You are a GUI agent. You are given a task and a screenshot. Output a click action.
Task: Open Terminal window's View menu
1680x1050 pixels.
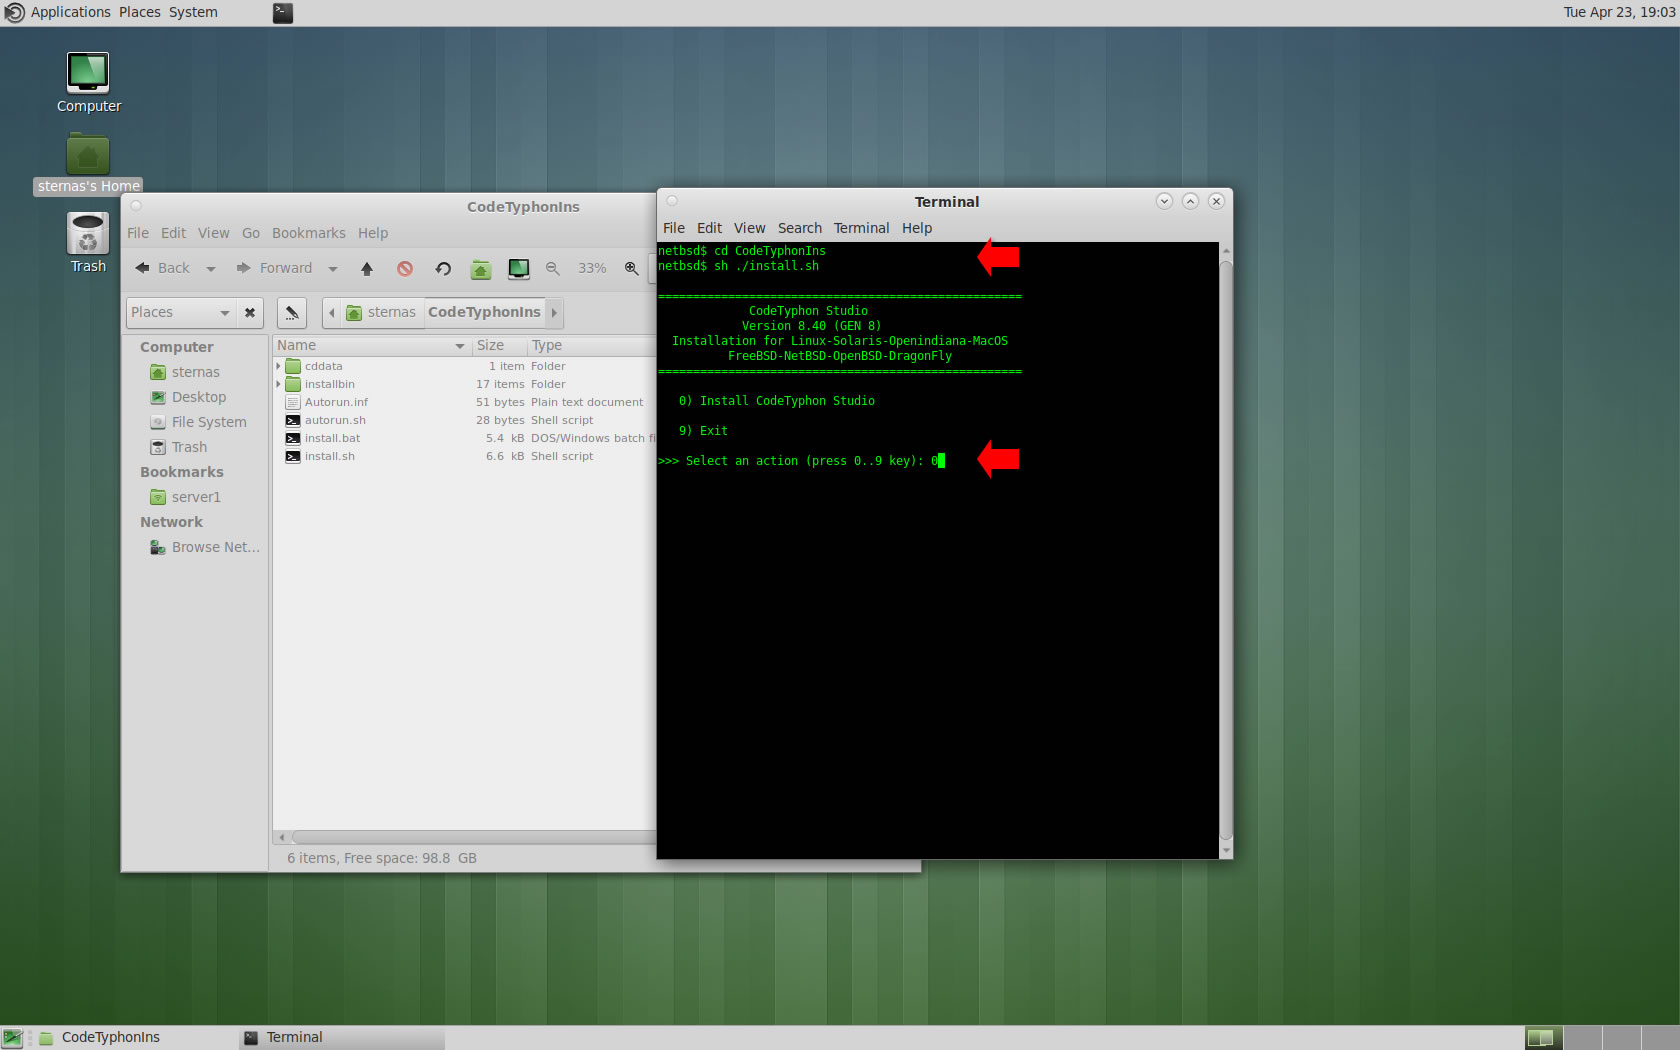[x=749, y=228]
